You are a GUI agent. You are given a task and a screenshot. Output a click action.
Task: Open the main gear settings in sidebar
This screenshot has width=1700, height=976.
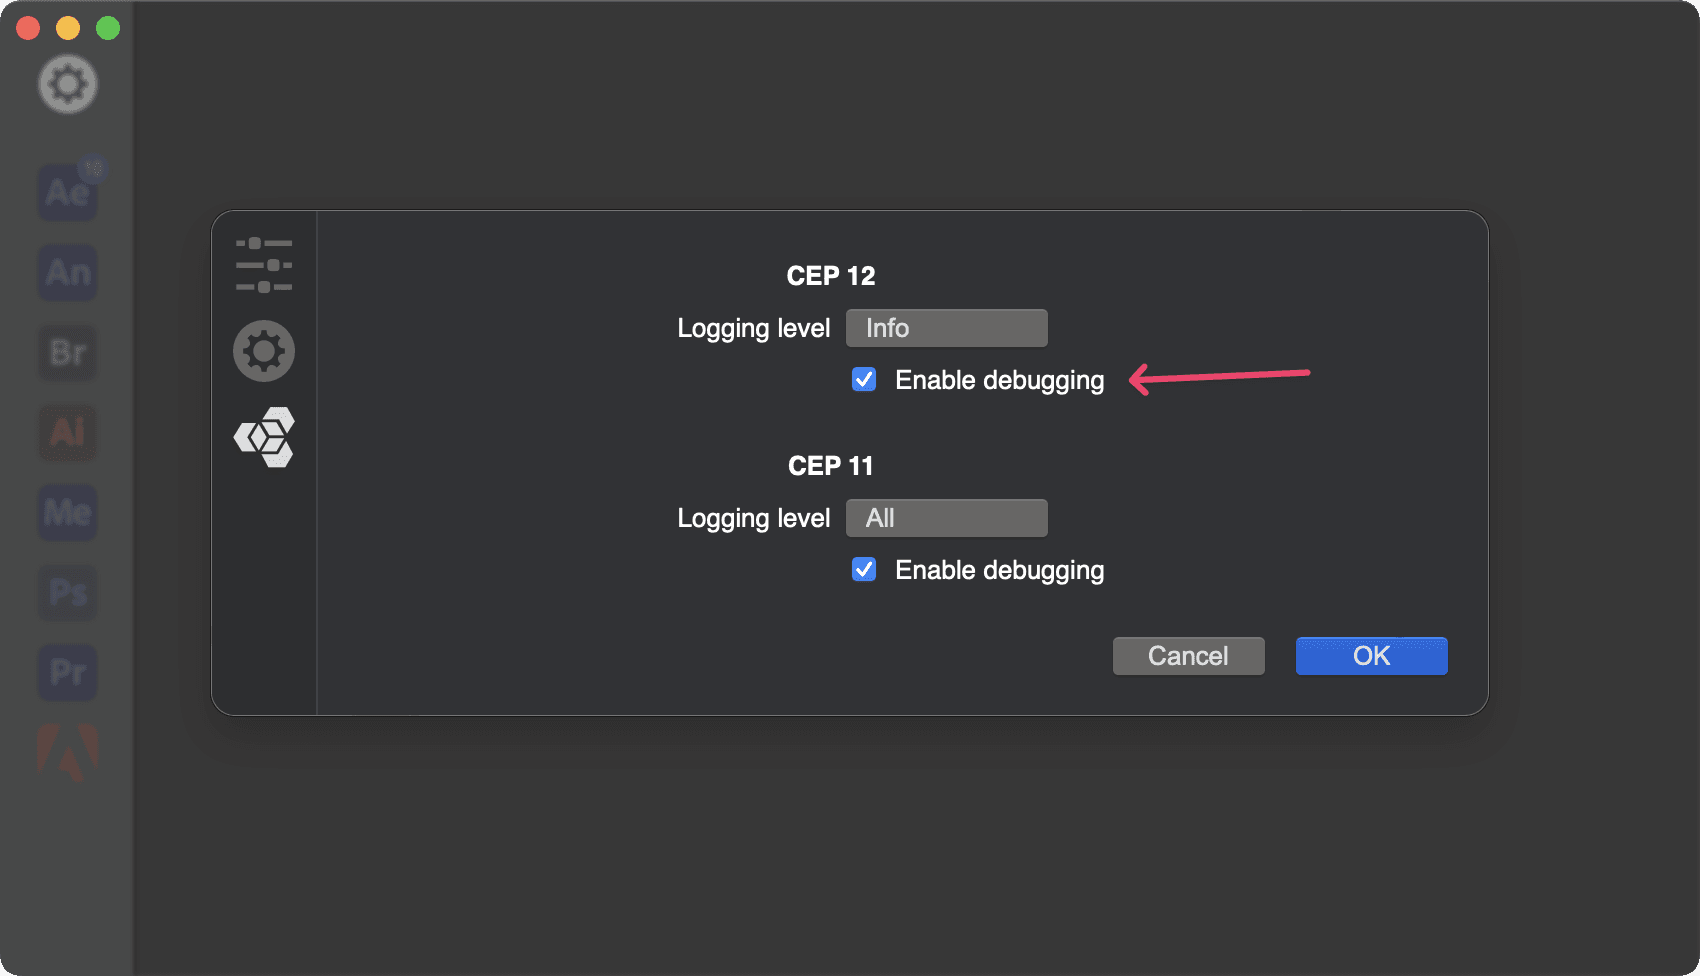[x=68, y=84]
